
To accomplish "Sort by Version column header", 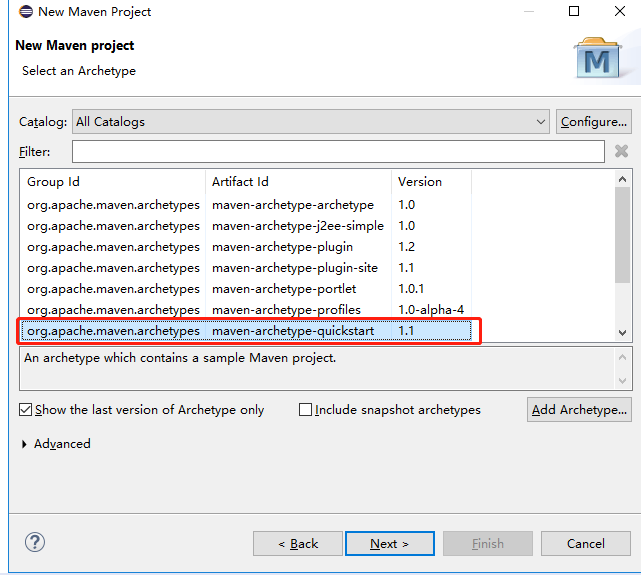I will point(431,181).
